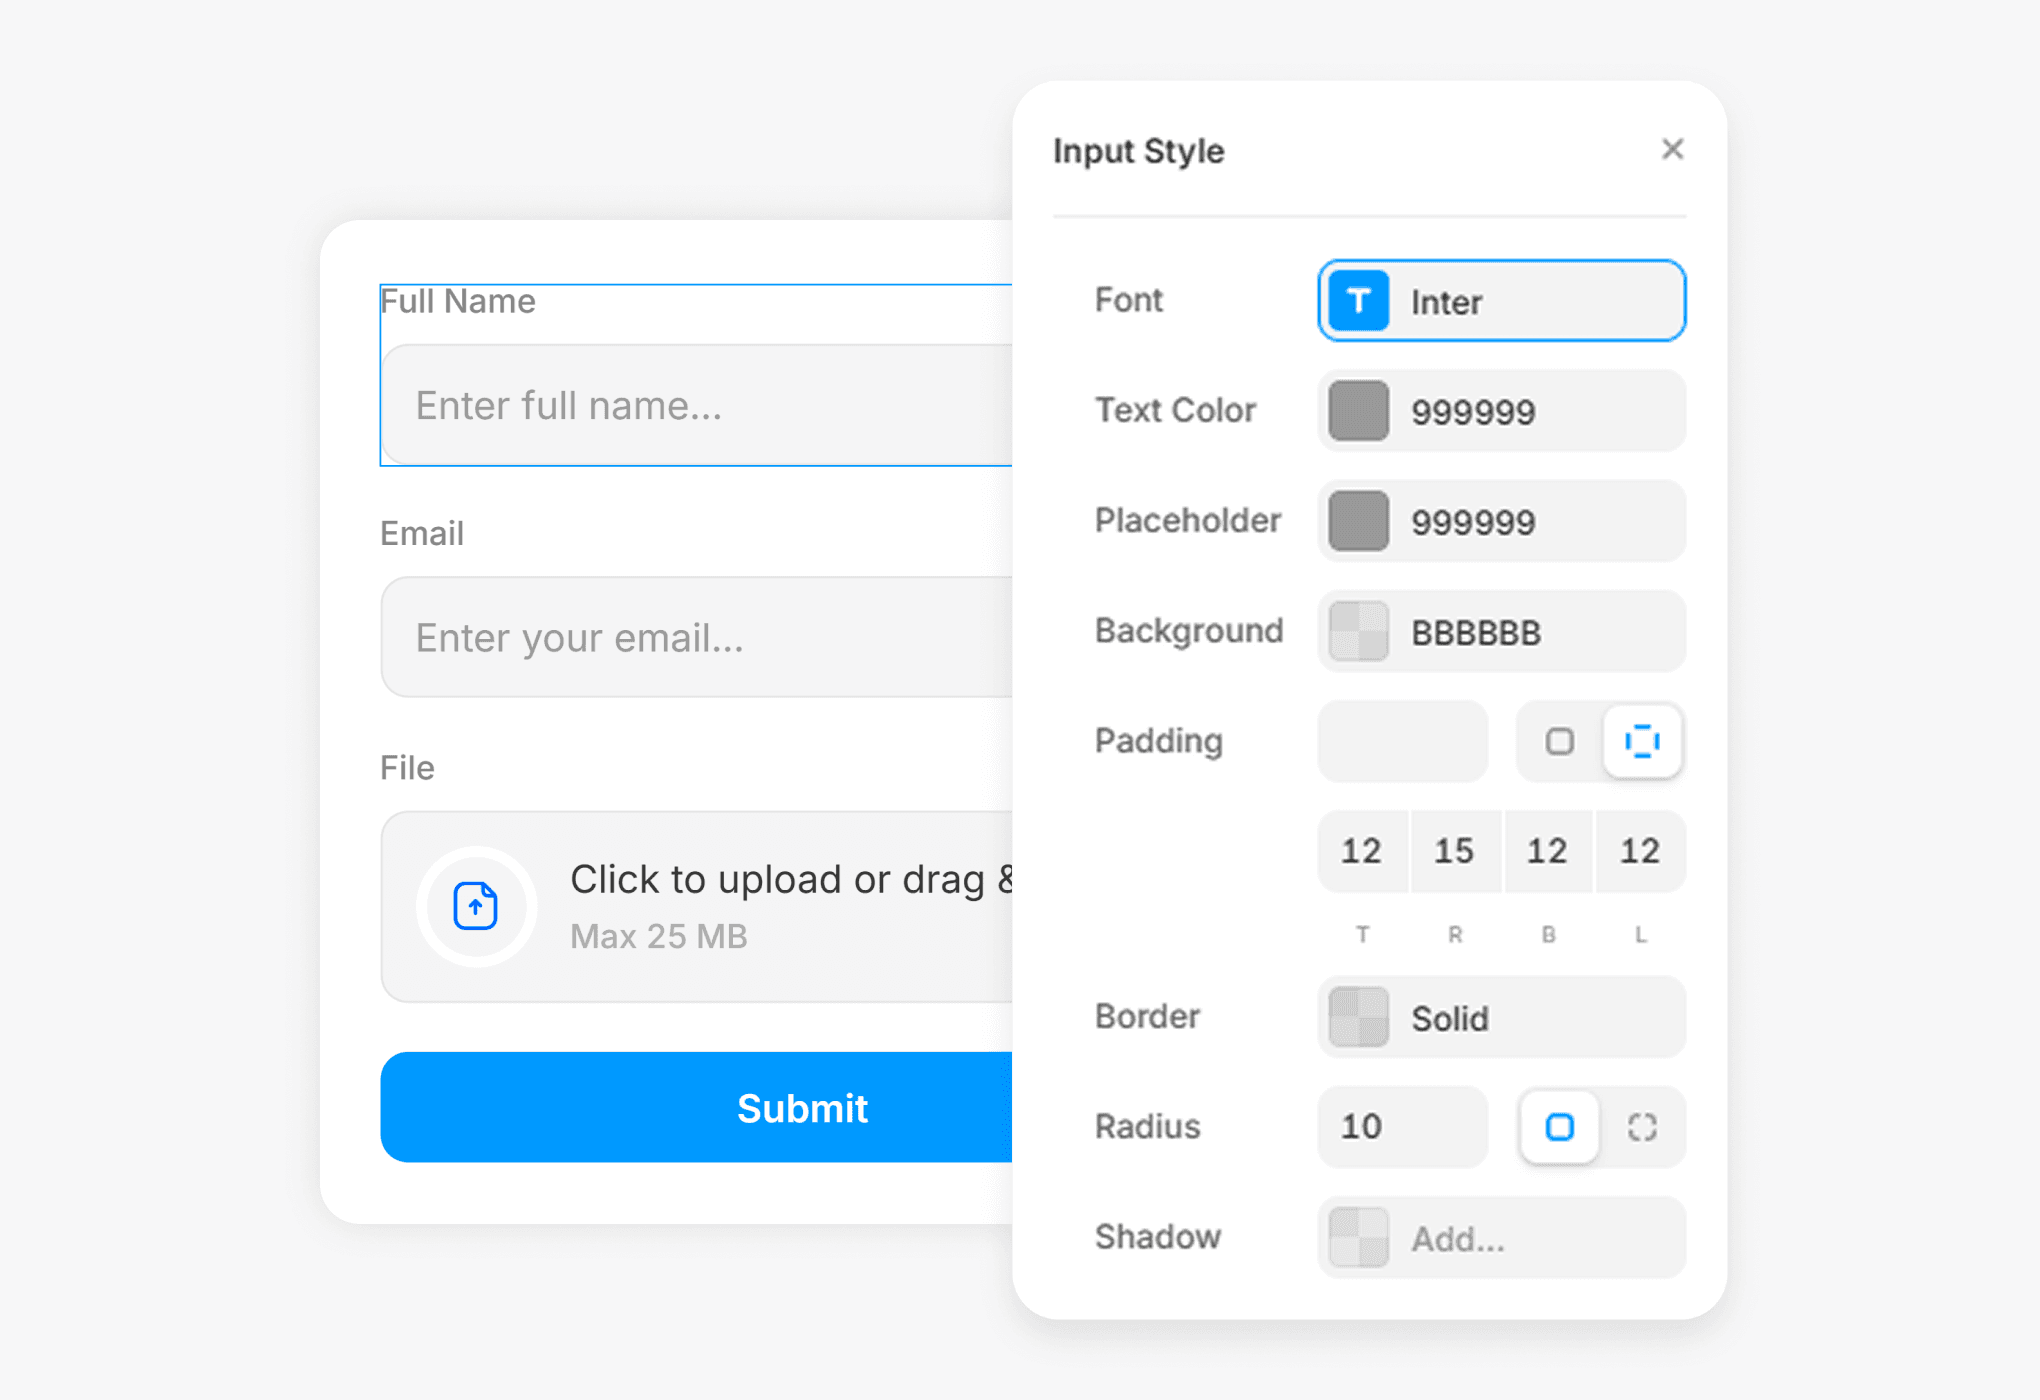2040x1400 pixels.
Task: Select uniform padding mode icon
Action: pos(1559,741)
